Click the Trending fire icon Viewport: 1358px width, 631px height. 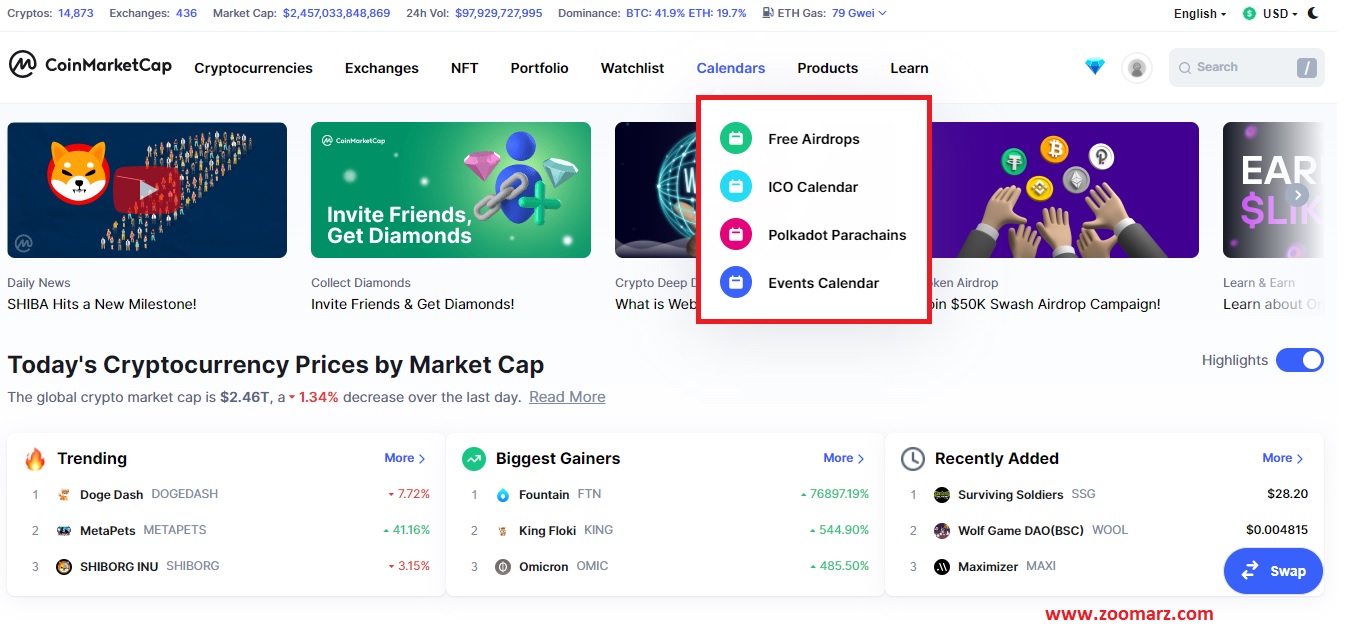tap(35, 459)
